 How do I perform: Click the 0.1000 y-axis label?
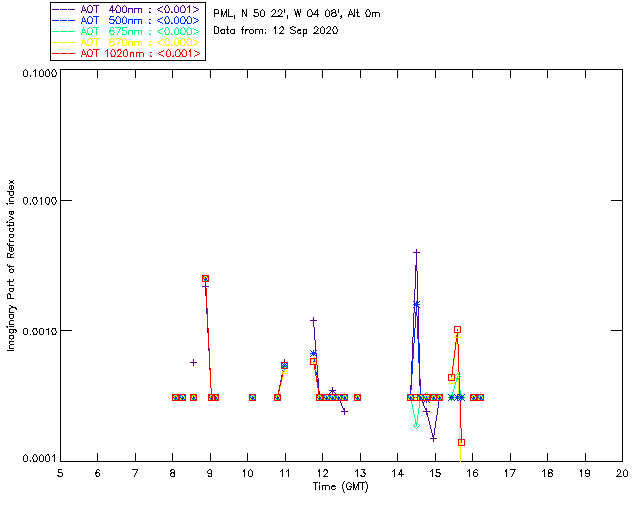coord(39,73)
